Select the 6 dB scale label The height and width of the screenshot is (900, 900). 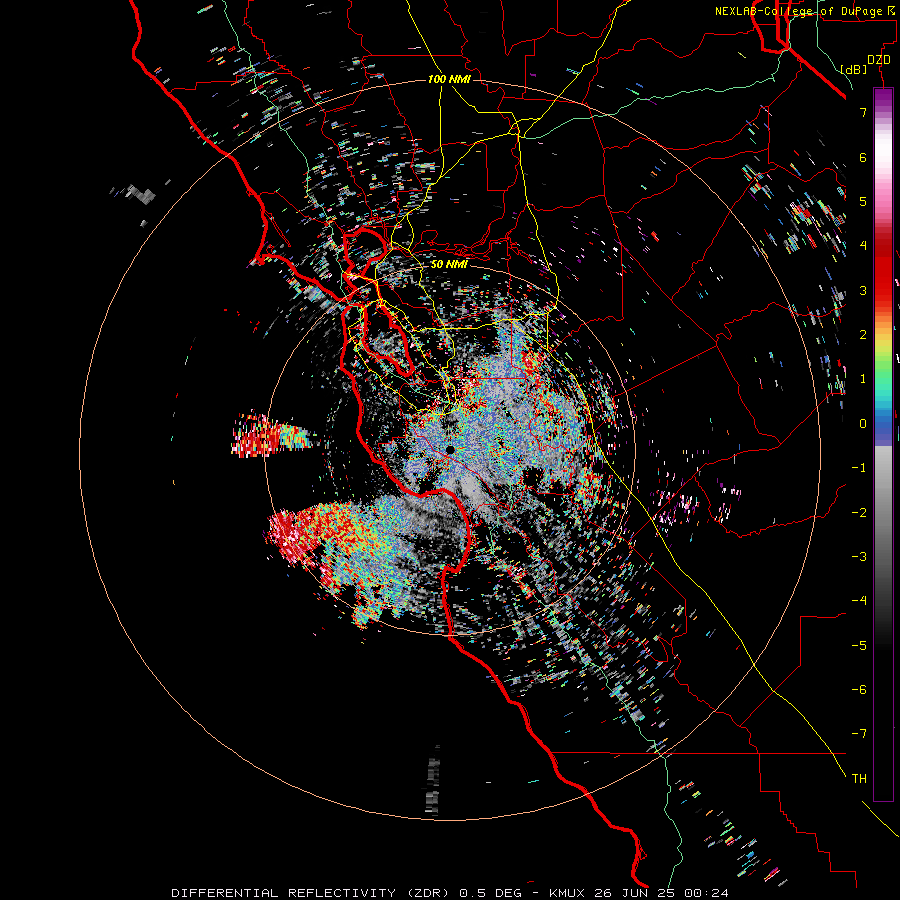pos(863,157)
